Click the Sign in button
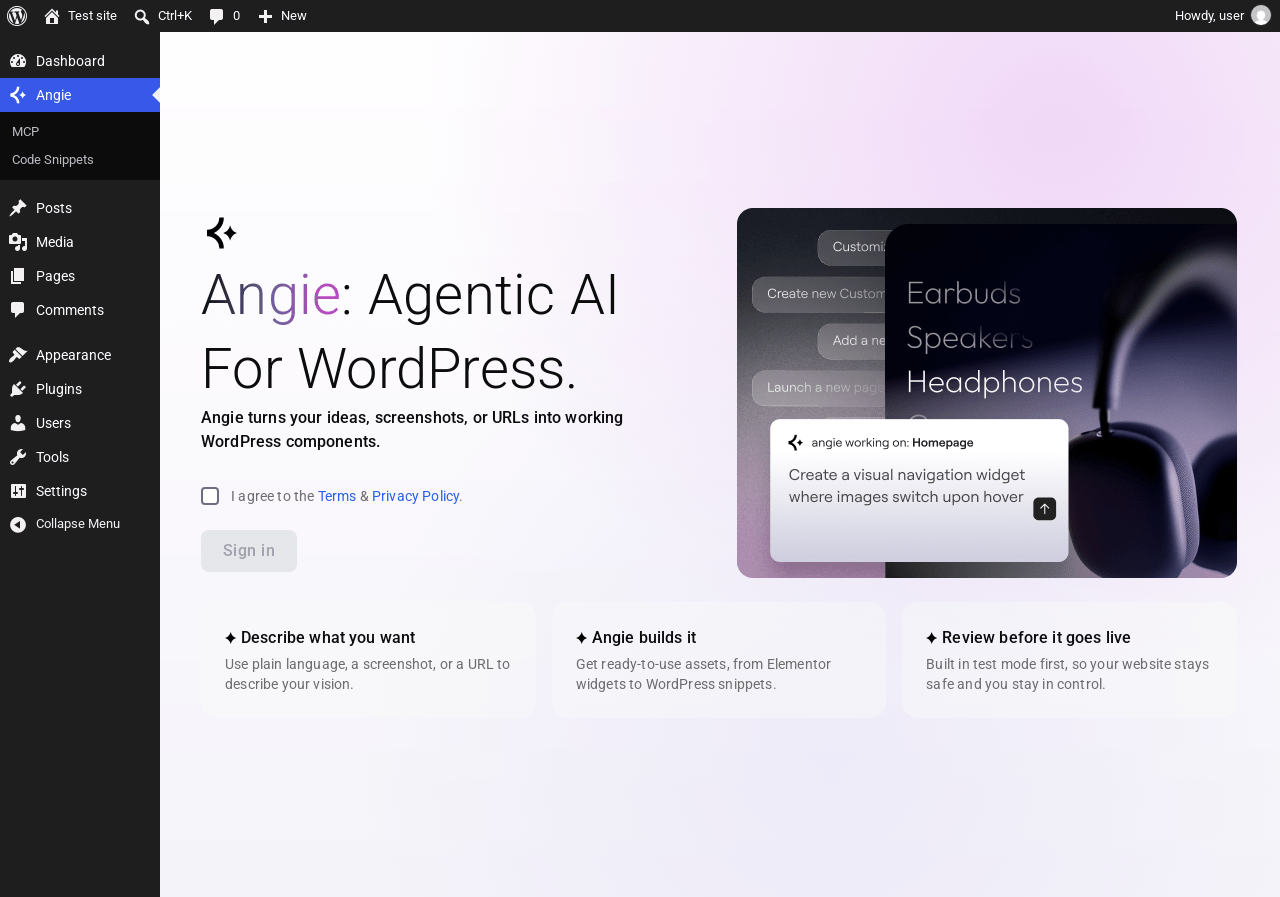The image size is (1280, 897). [x=249, y=551]
